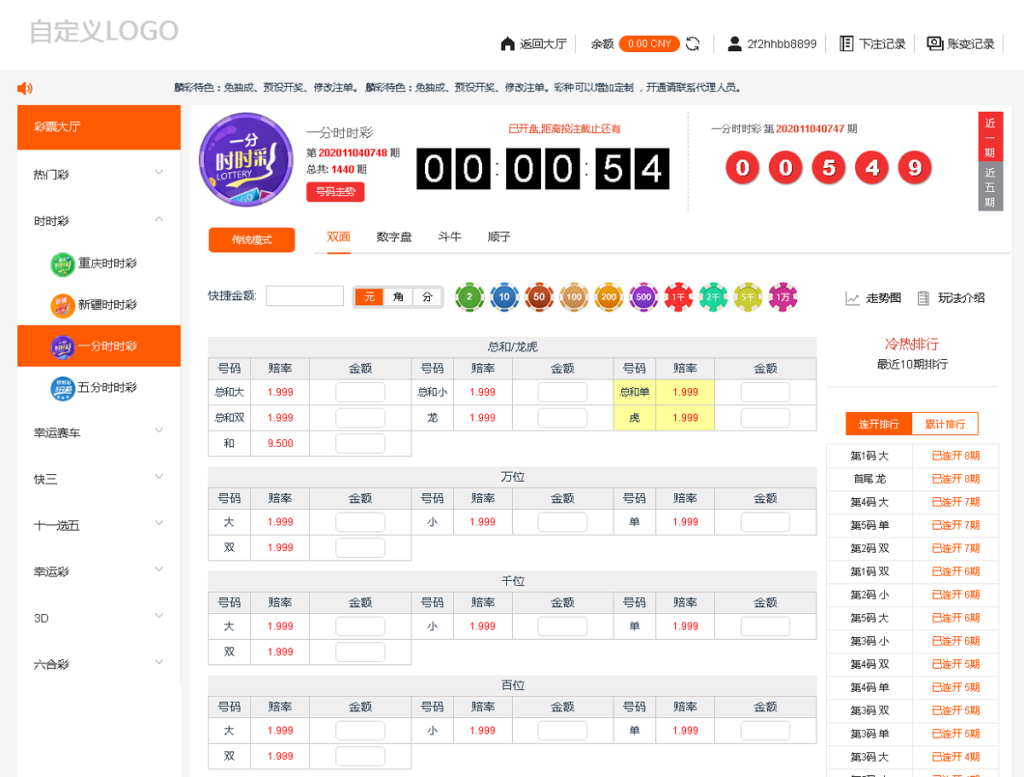1024x777 pixels.
Task: Click the 返回大厅 home icon
Action: [507, 44]
